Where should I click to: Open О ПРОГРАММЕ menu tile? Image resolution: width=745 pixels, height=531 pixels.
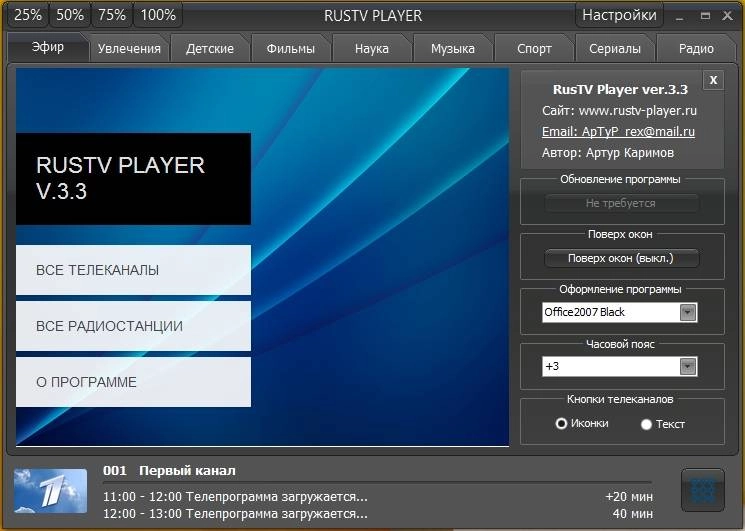pos(133,382)
